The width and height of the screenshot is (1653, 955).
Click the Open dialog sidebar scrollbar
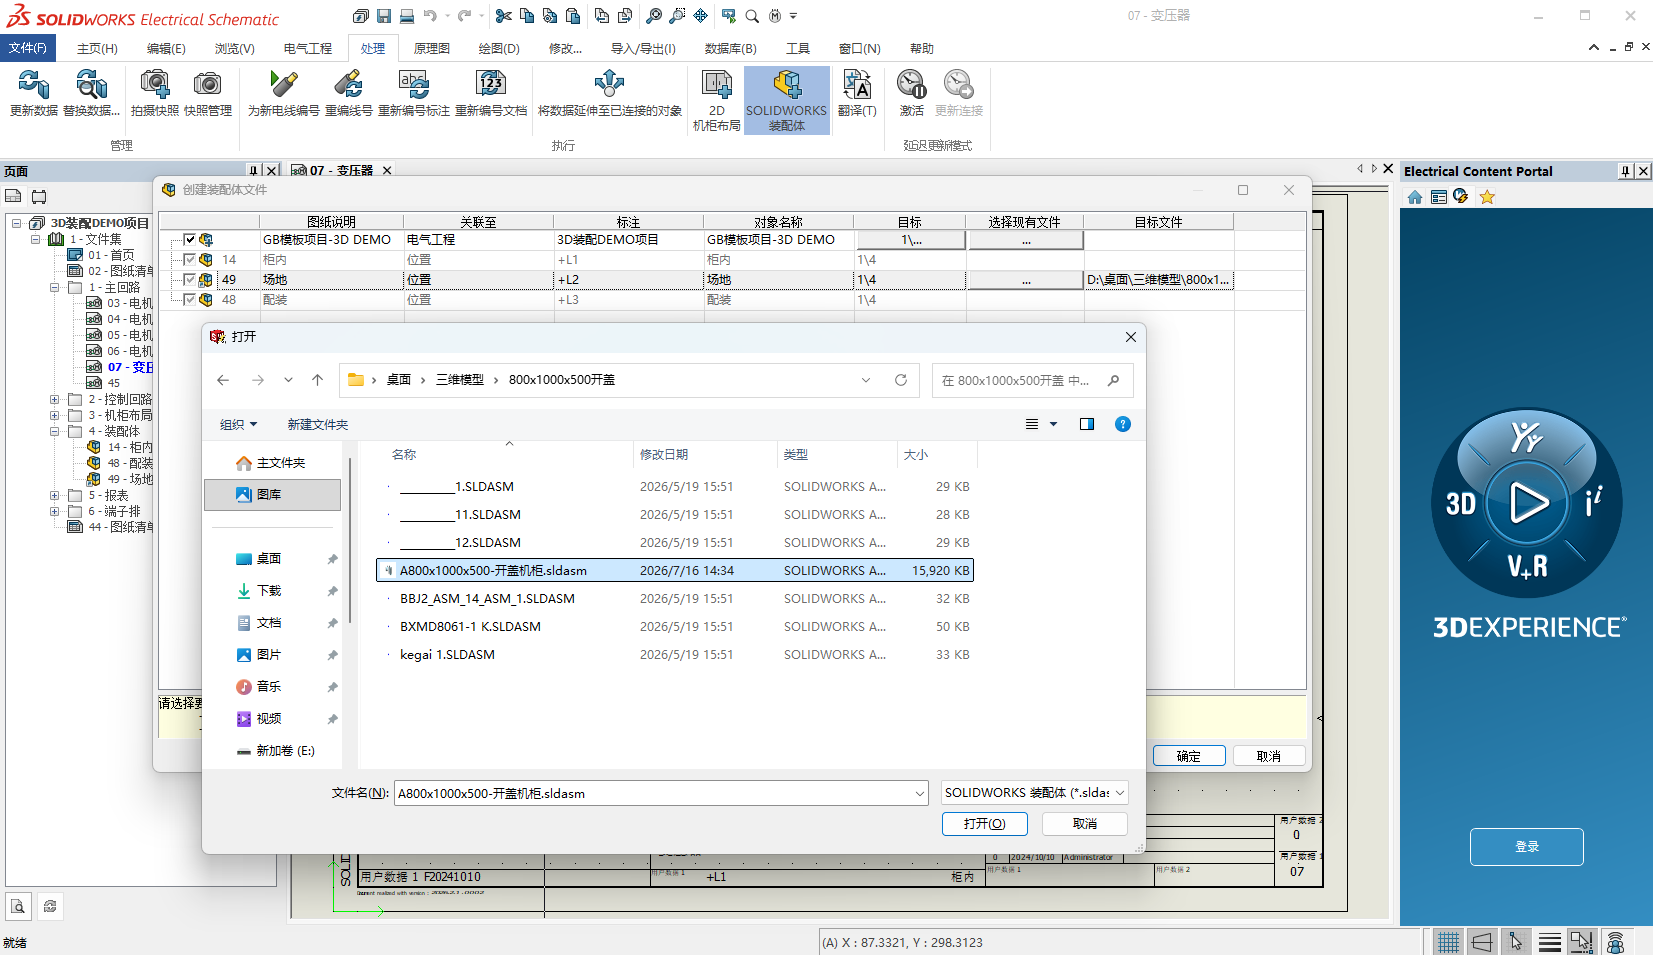click(350, 540)
